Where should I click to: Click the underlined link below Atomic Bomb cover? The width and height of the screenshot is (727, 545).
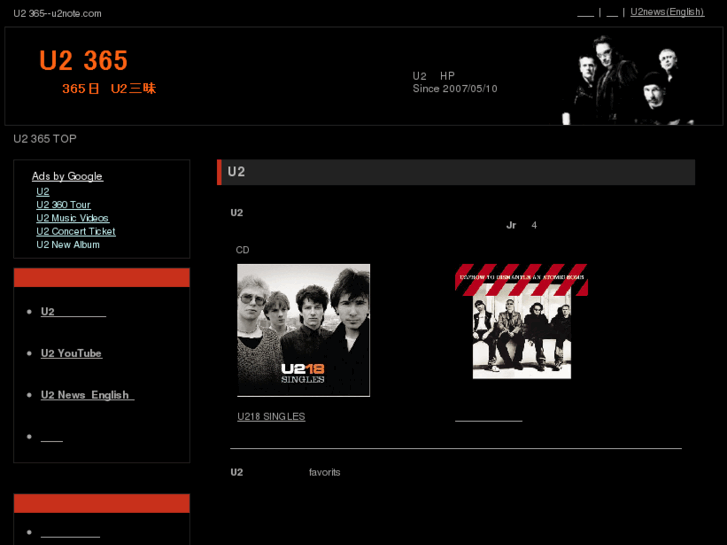coord(489,417)
